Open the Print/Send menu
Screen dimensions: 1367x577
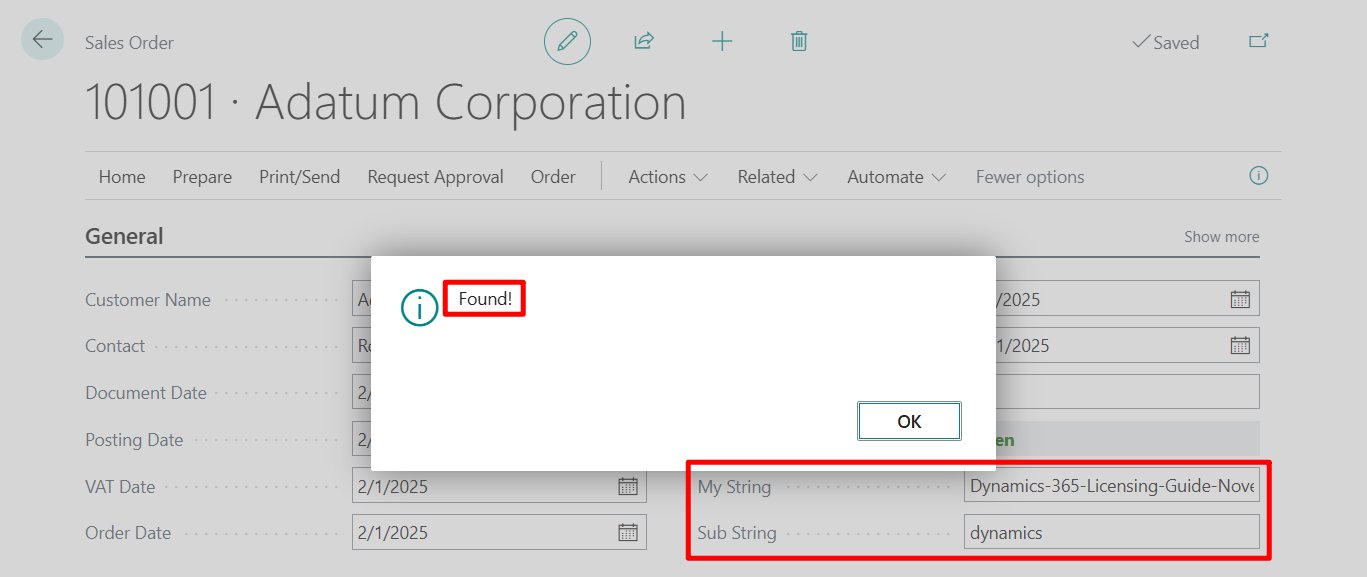(x=300, y=177)
